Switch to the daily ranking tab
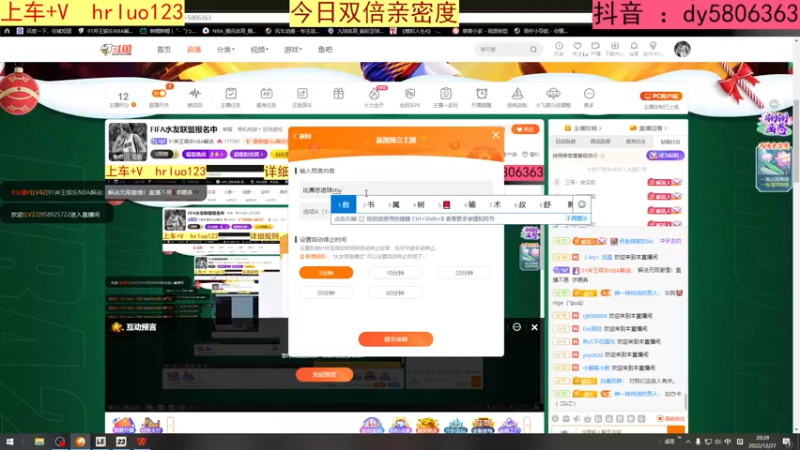 pos(566,141)
